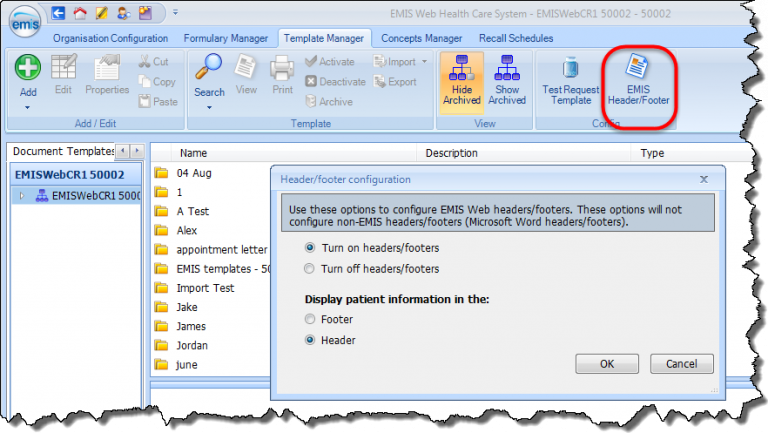Click Paste in the Add / Edit group

point(158,102)
